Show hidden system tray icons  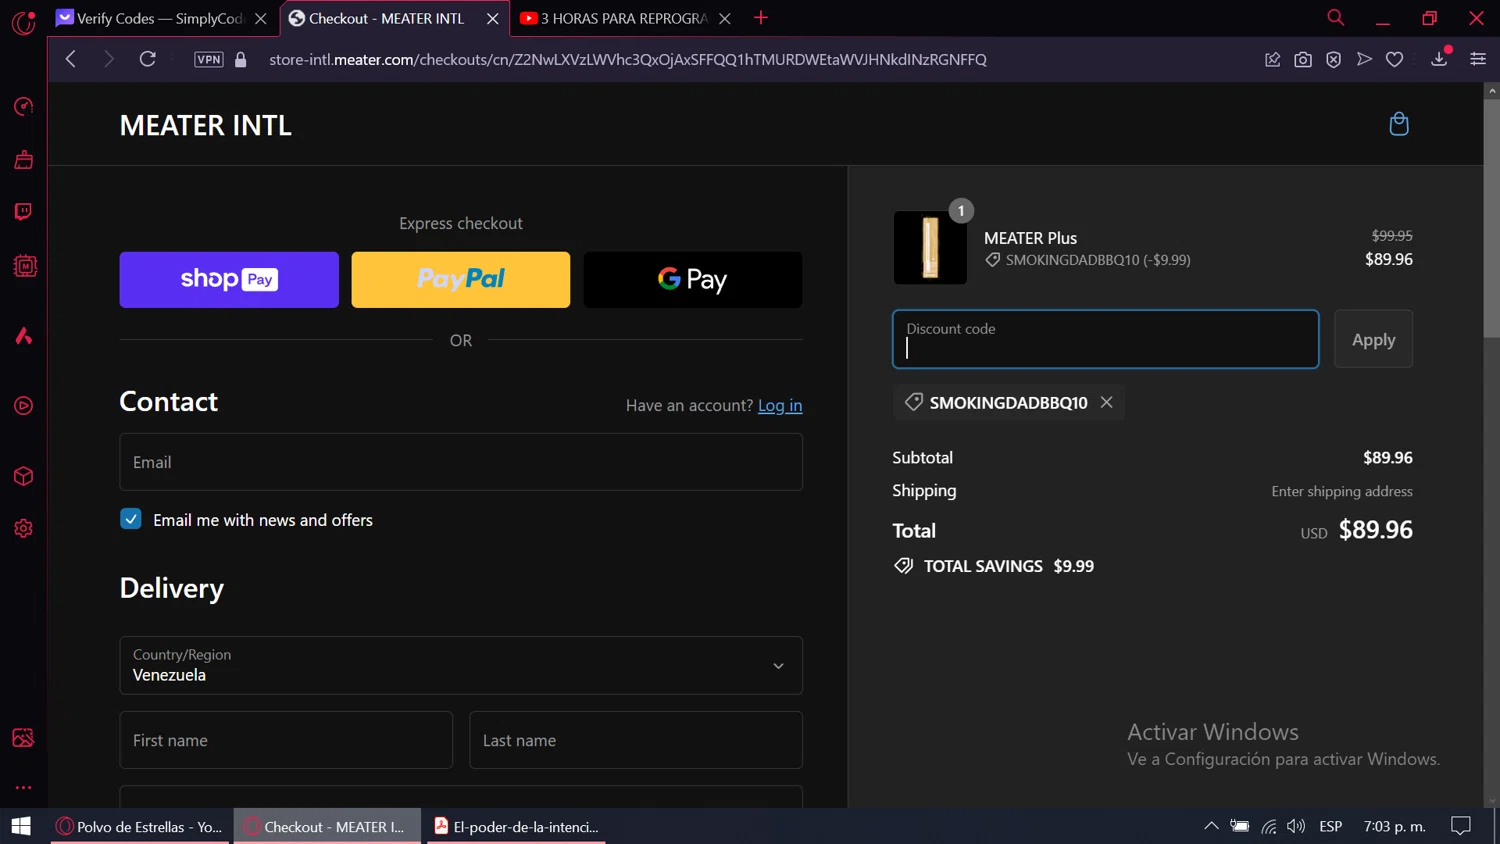coord(1211,826)
